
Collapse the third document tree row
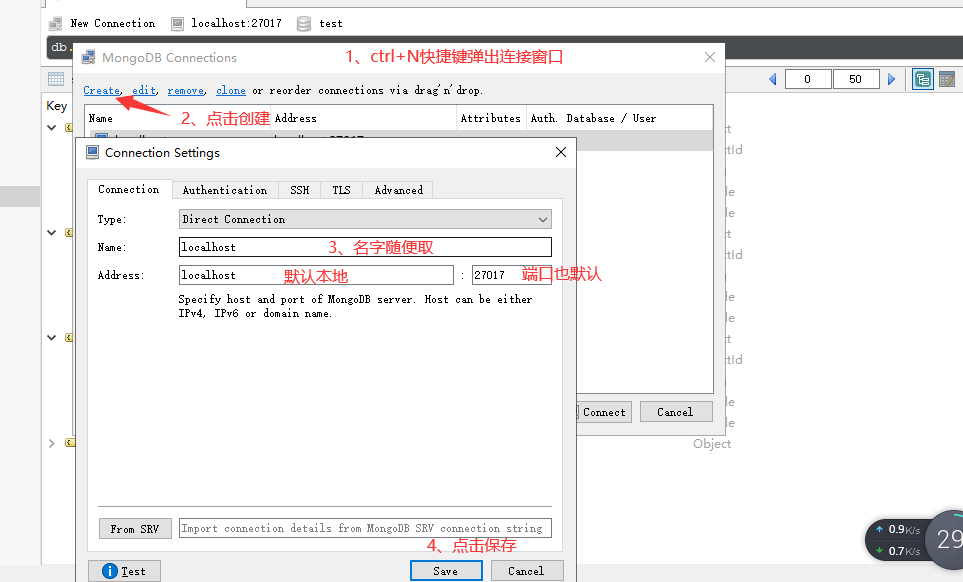click(52, 338)
